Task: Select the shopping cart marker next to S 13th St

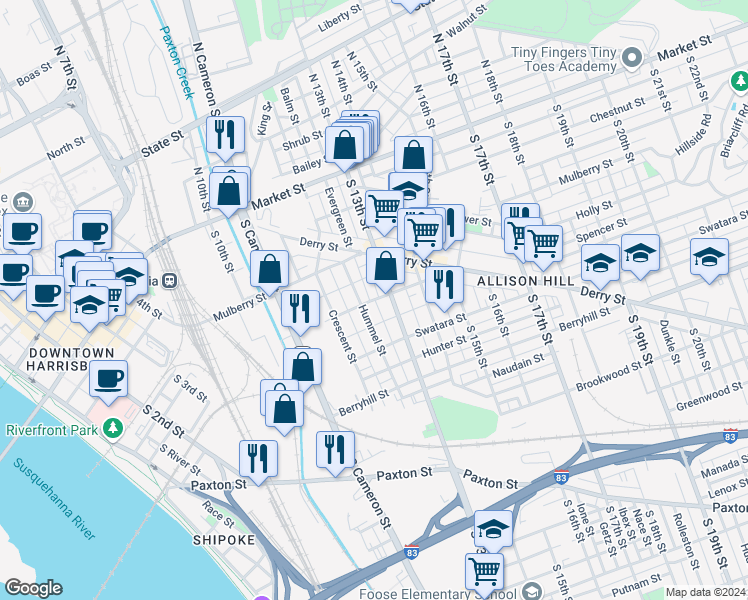Action: coord(384,209)
